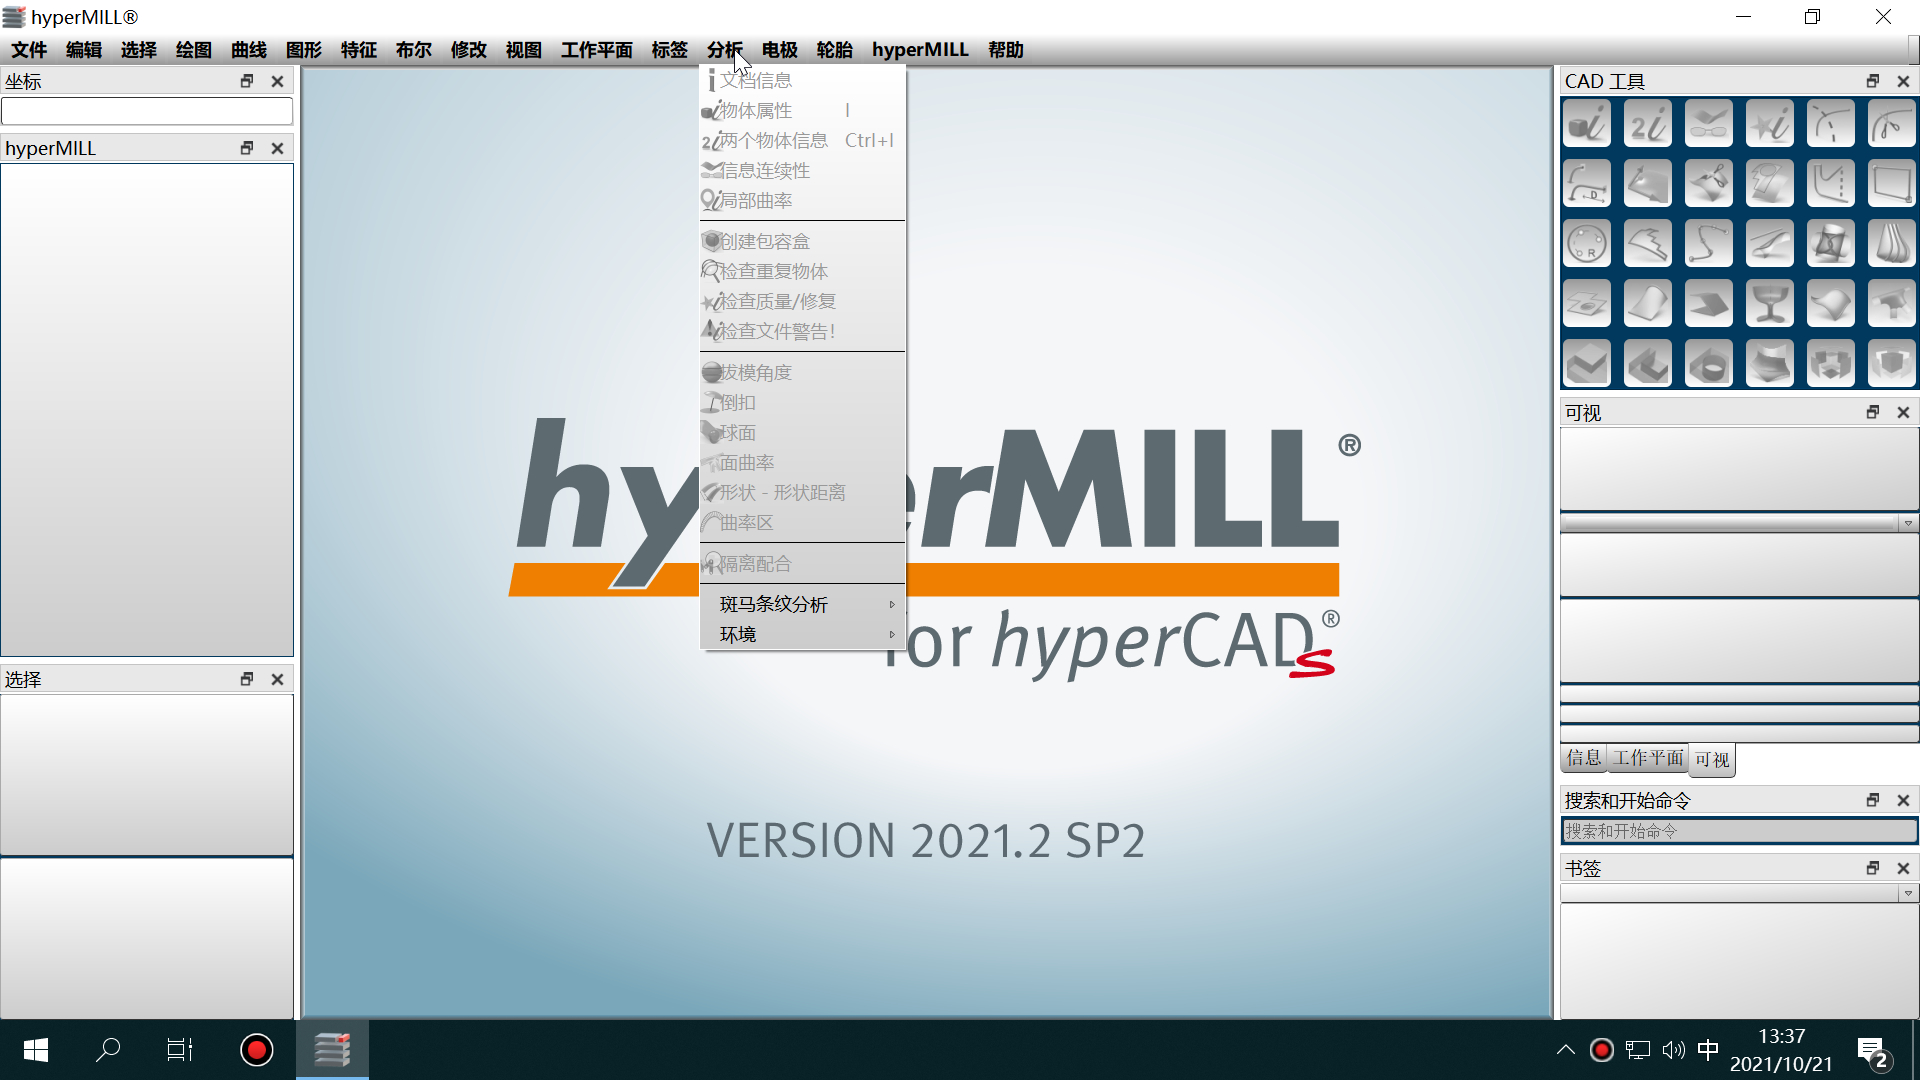The width and height of the screenshot is (1920, 1080).
Task: Click the check quality star-i icon
Action: coord(1770,124)
